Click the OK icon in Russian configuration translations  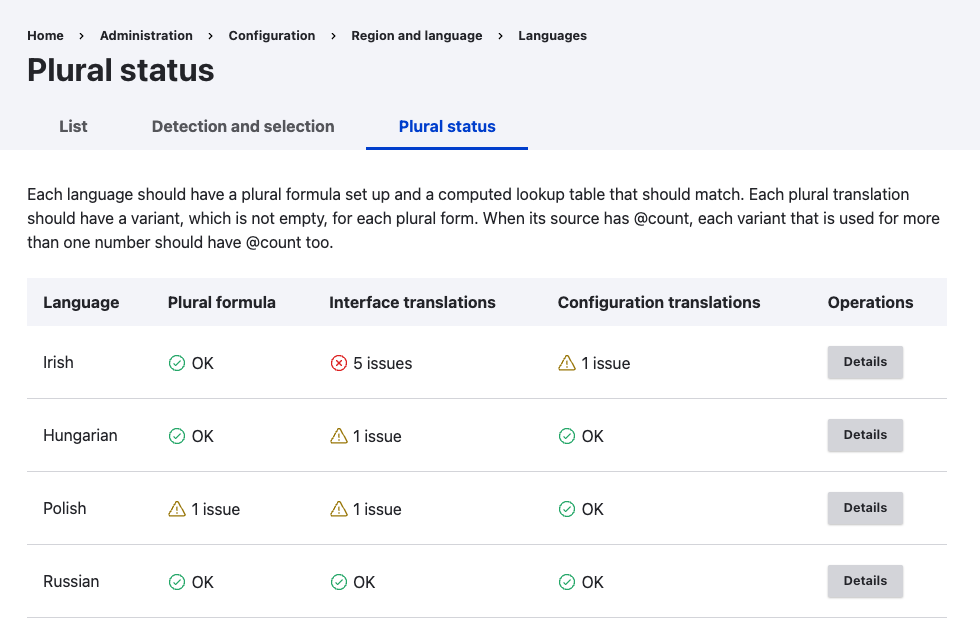[567, 582]
